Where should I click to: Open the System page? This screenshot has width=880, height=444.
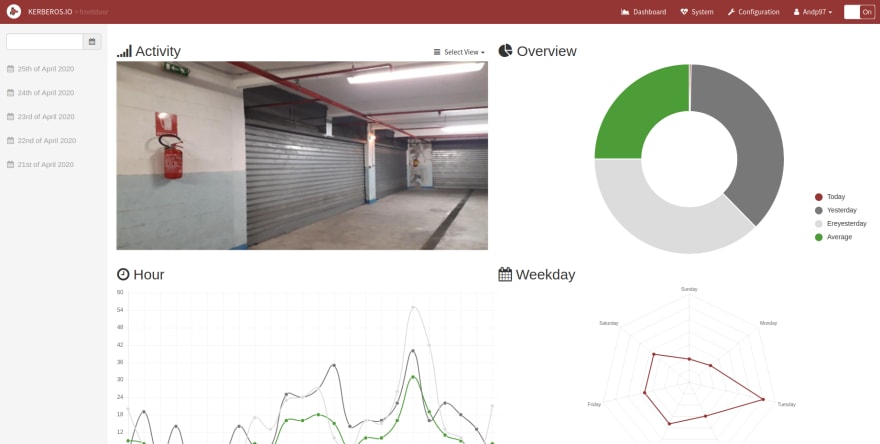pyautogui.click(x=696, y=12)
